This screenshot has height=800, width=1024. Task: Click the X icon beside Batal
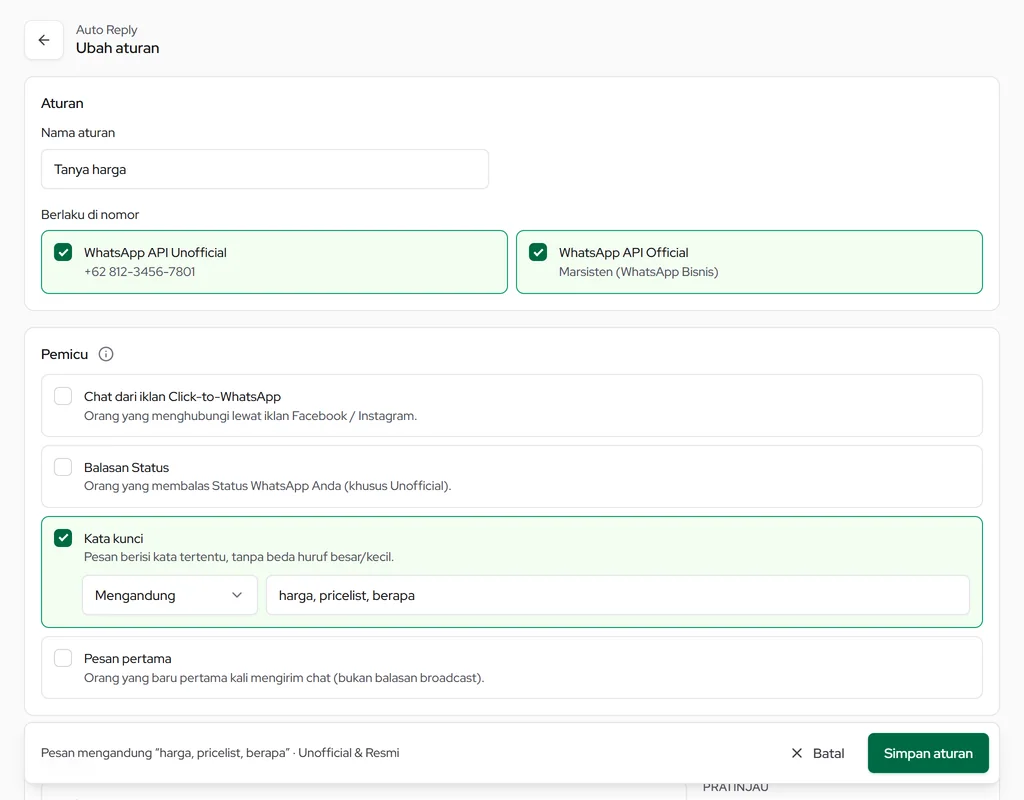pos(797,753)
